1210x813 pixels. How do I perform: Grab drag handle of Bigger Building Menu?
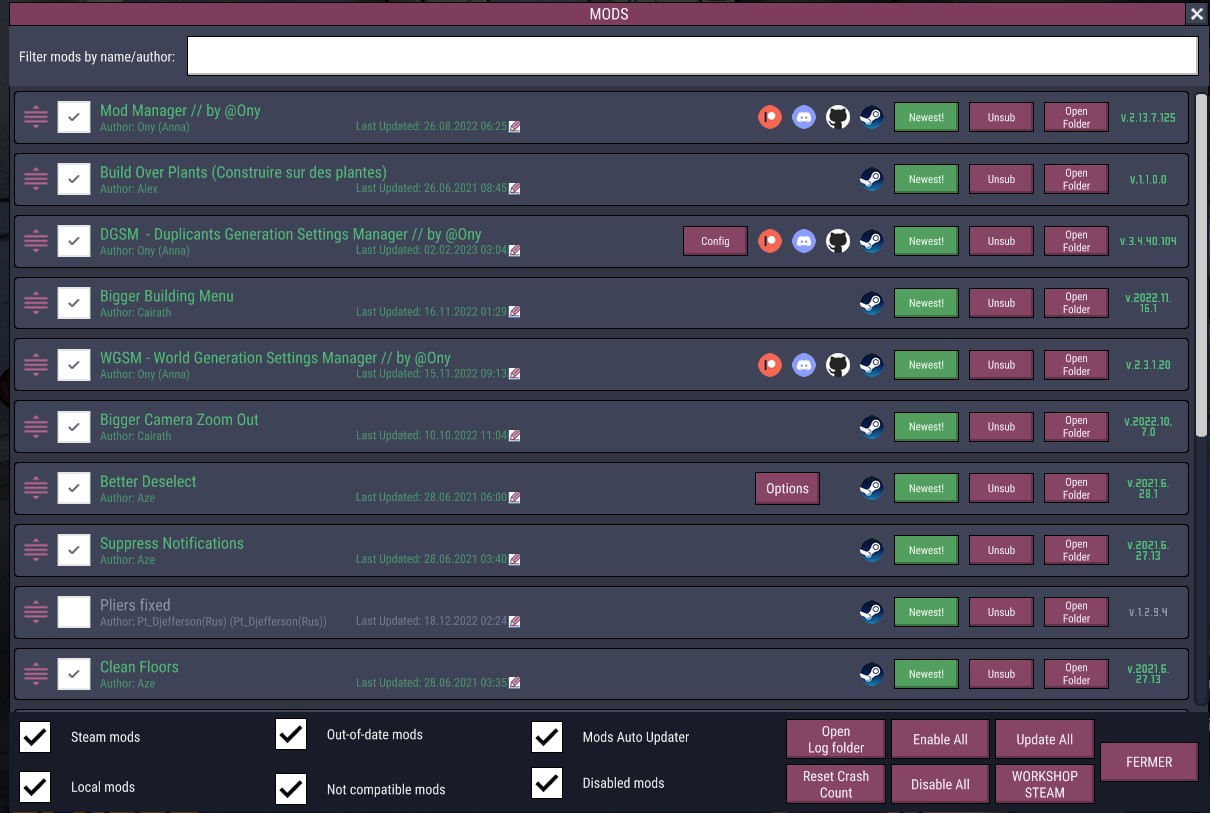36,303
